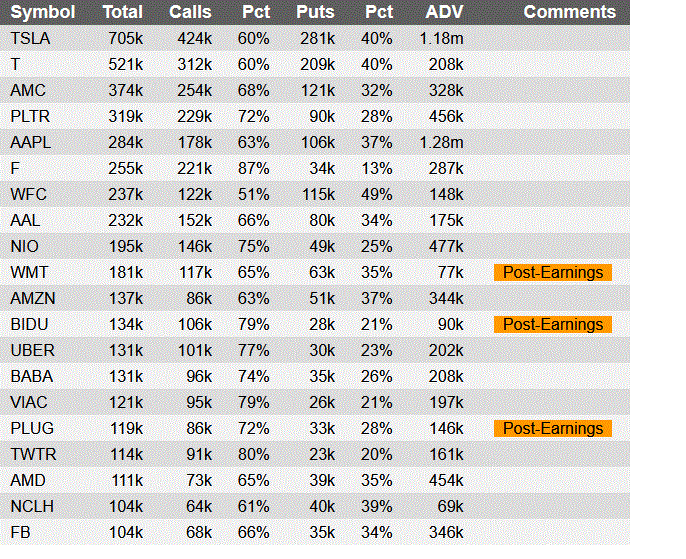Select the Total column header
Viewport: 686px width, 559px height.
click(x=122, y=12)
